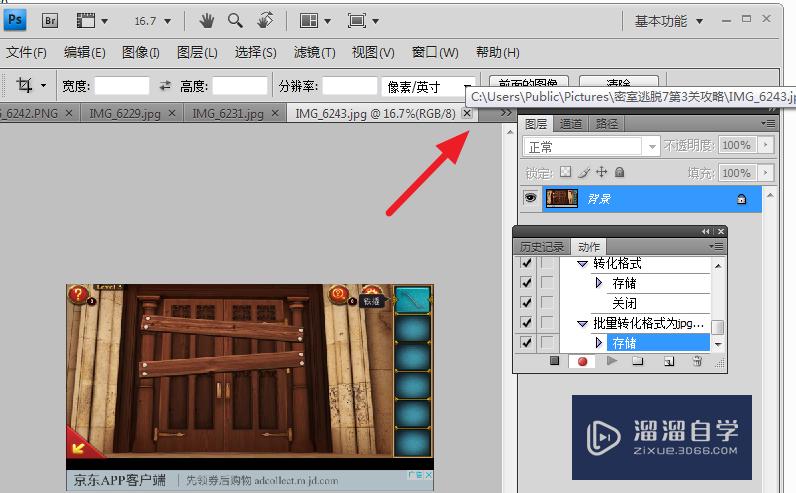
Task: Stop action playback or recording
Action: (554, 360)
